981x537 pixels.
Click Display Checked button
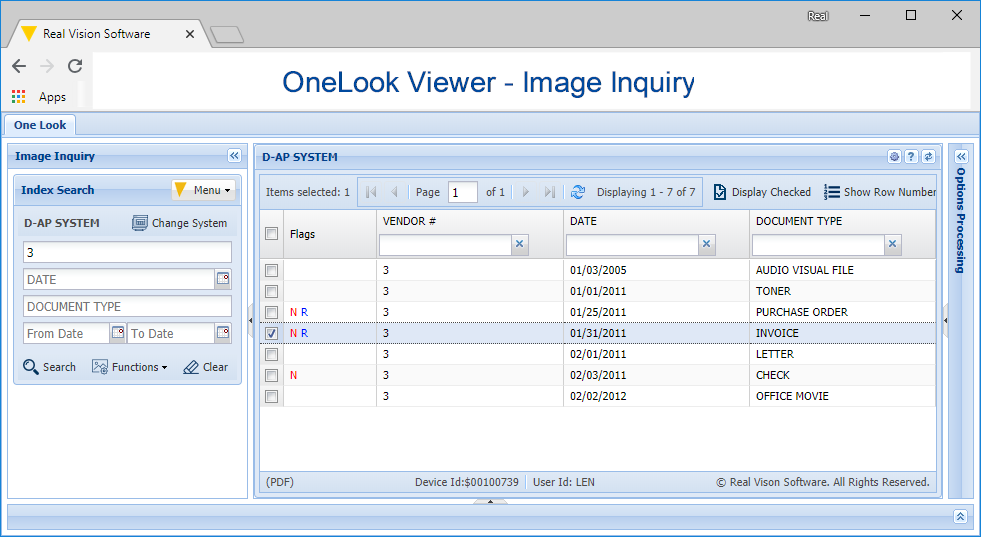pos(762,192)
